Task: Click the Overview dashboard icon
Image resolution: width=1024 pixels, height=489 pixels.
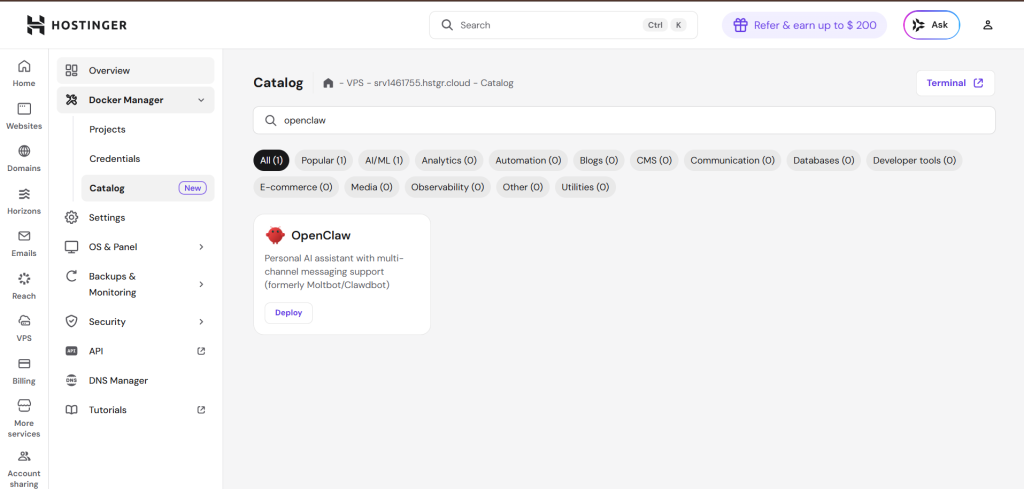Action: (72, 71)
